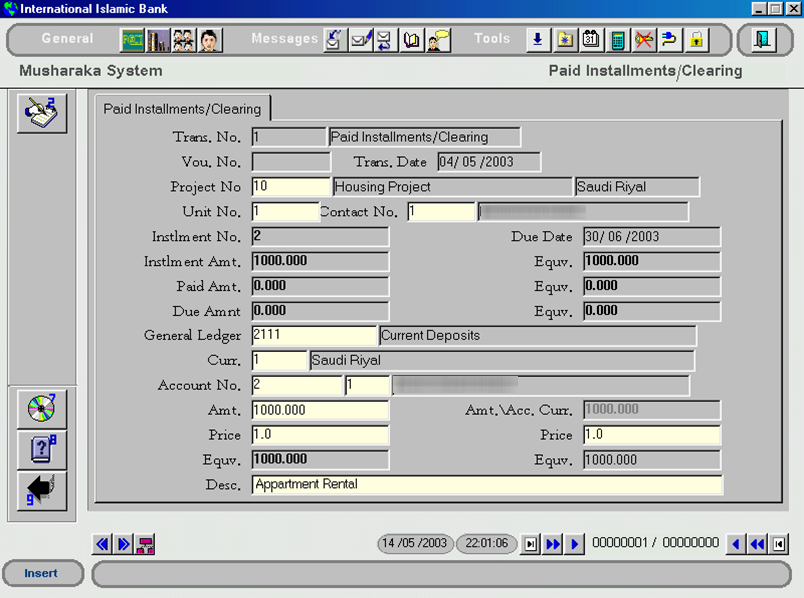Open the help book icon numbered 8
This screenshot has width=804, height=598.
[x=42, y=450]
